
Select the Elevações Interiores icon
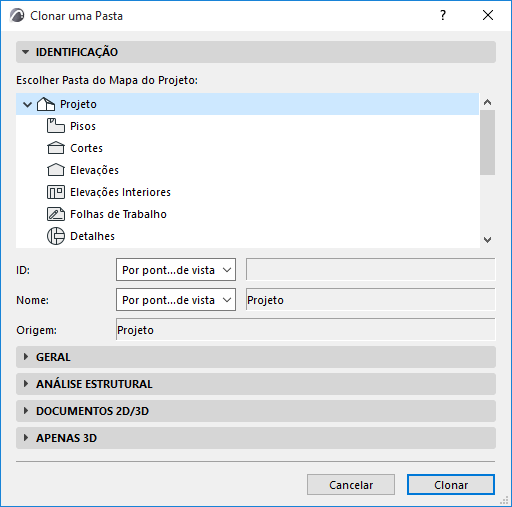[x=56, y=192]
